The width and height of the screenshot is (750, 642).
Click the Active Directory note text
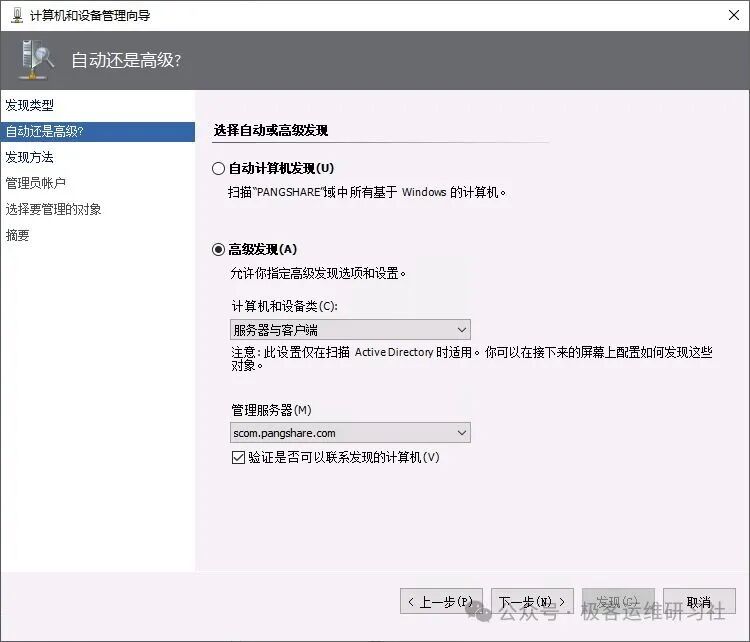[472, 359]
